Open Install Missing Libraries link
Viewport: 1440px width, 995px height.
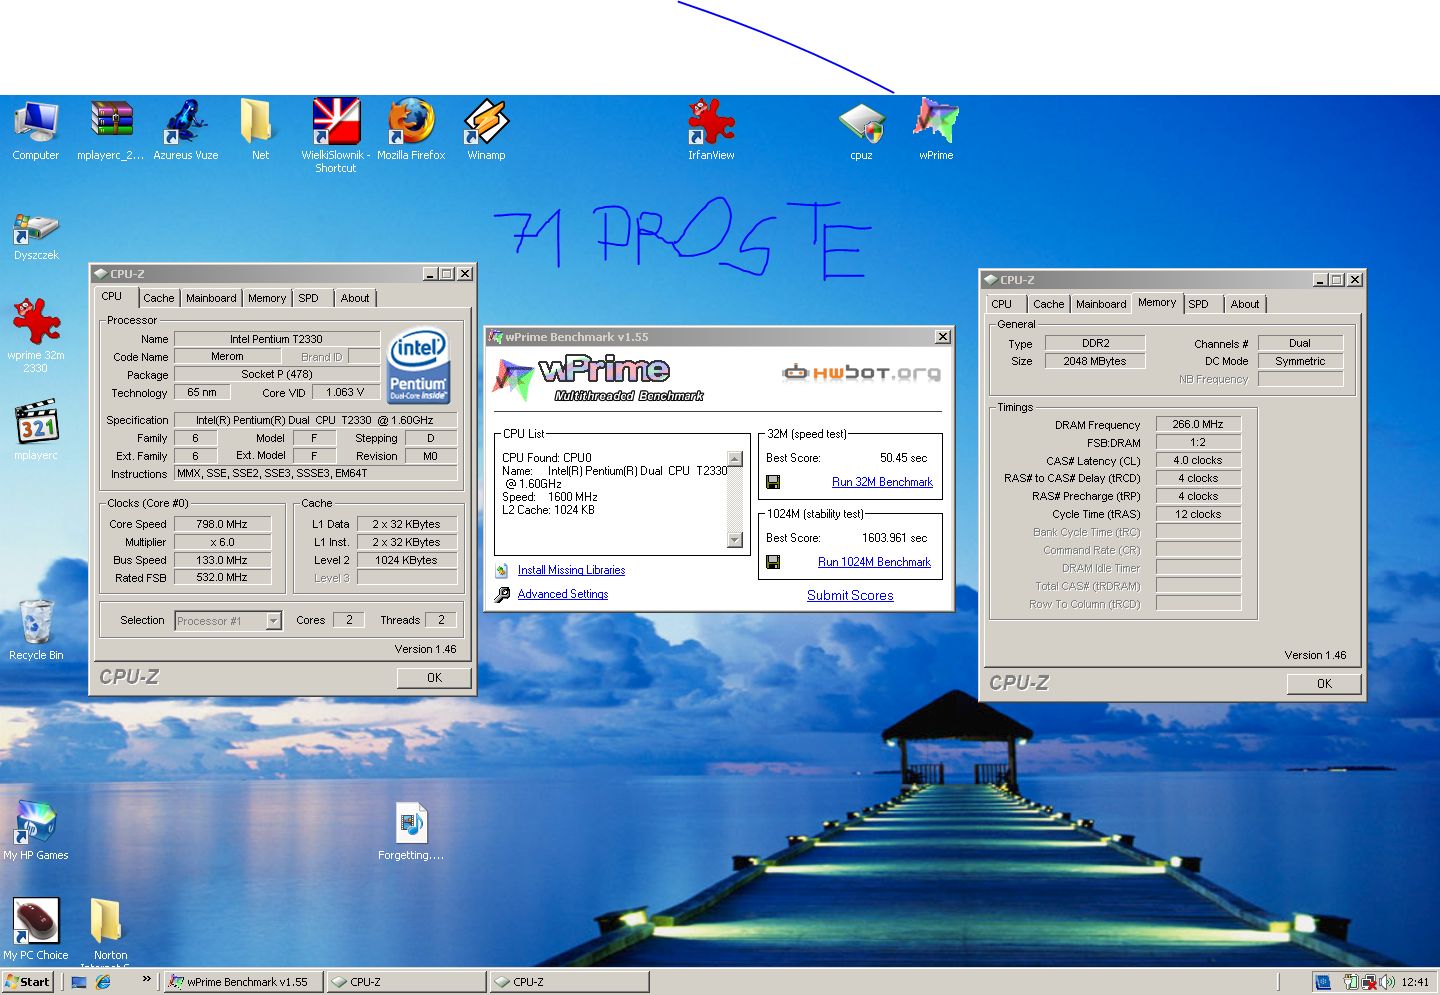point(571,570)
